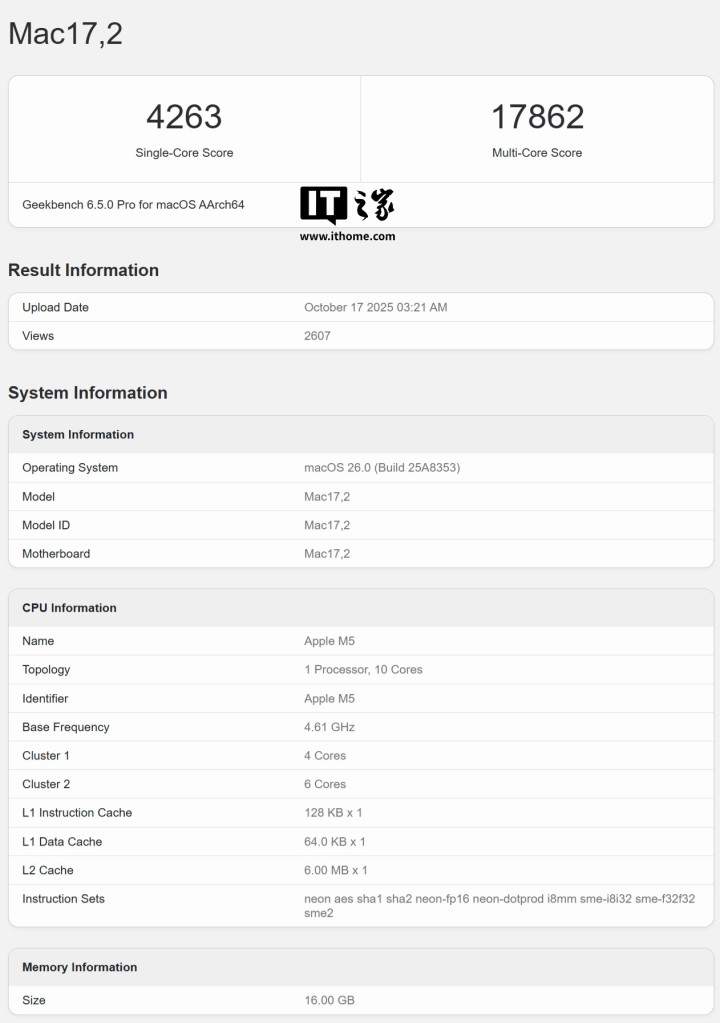Click Geekbench 6.5.0 Pro version text

point(133,205)
